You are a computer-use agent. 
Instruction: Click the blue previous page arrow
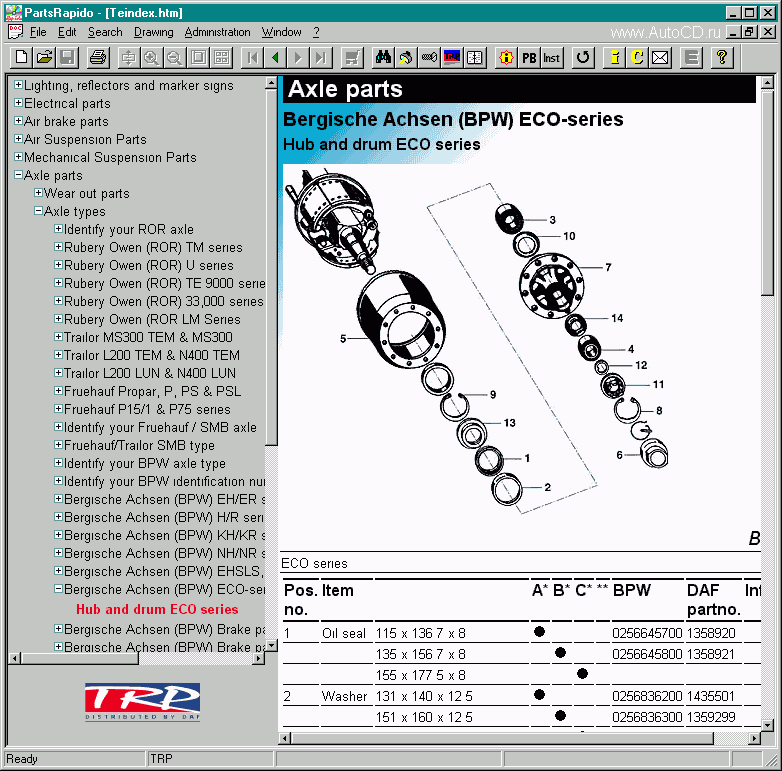coord(275,58)
